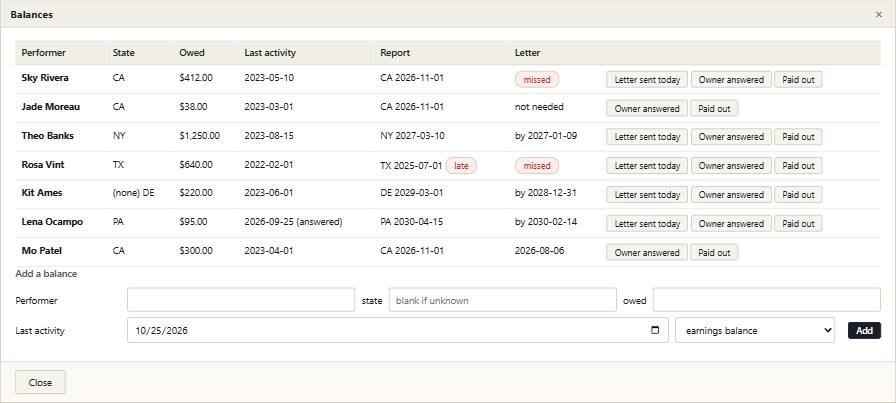Click '2026-09-25 (answered)' last activity cell
This screenshot has height=403, width=896.
tap(293, 222)
